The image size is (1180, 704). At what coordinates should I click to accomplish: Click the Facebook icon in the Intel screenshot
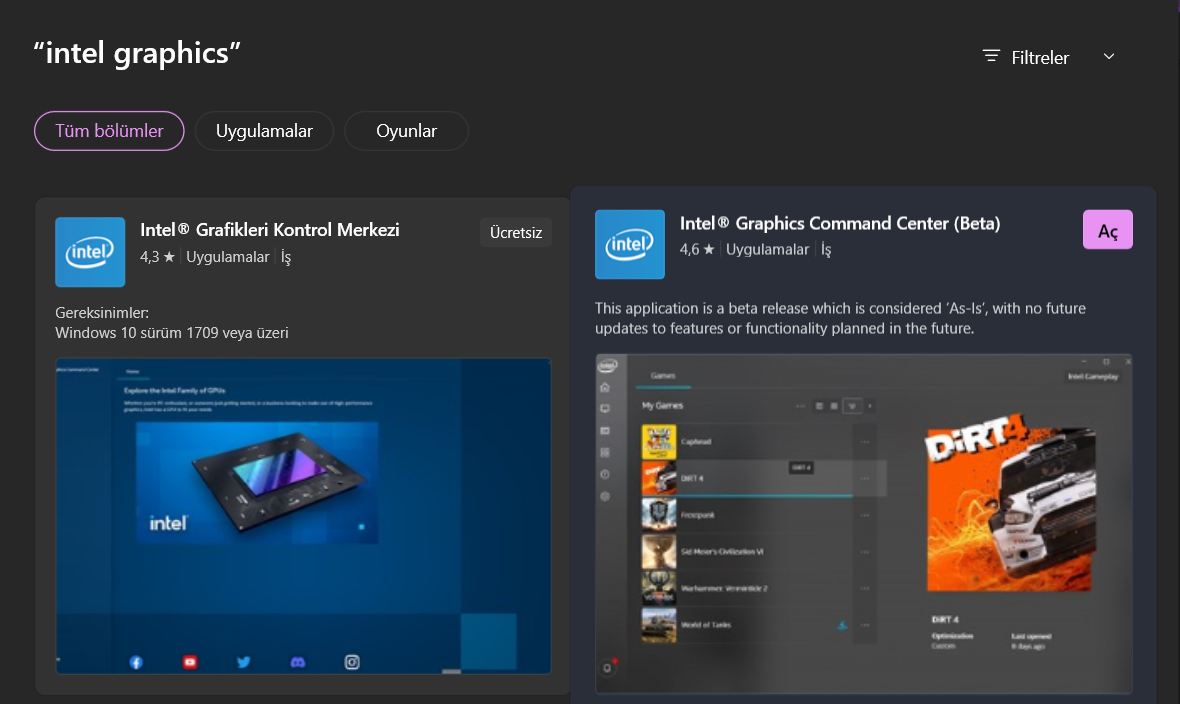(135, 663)
